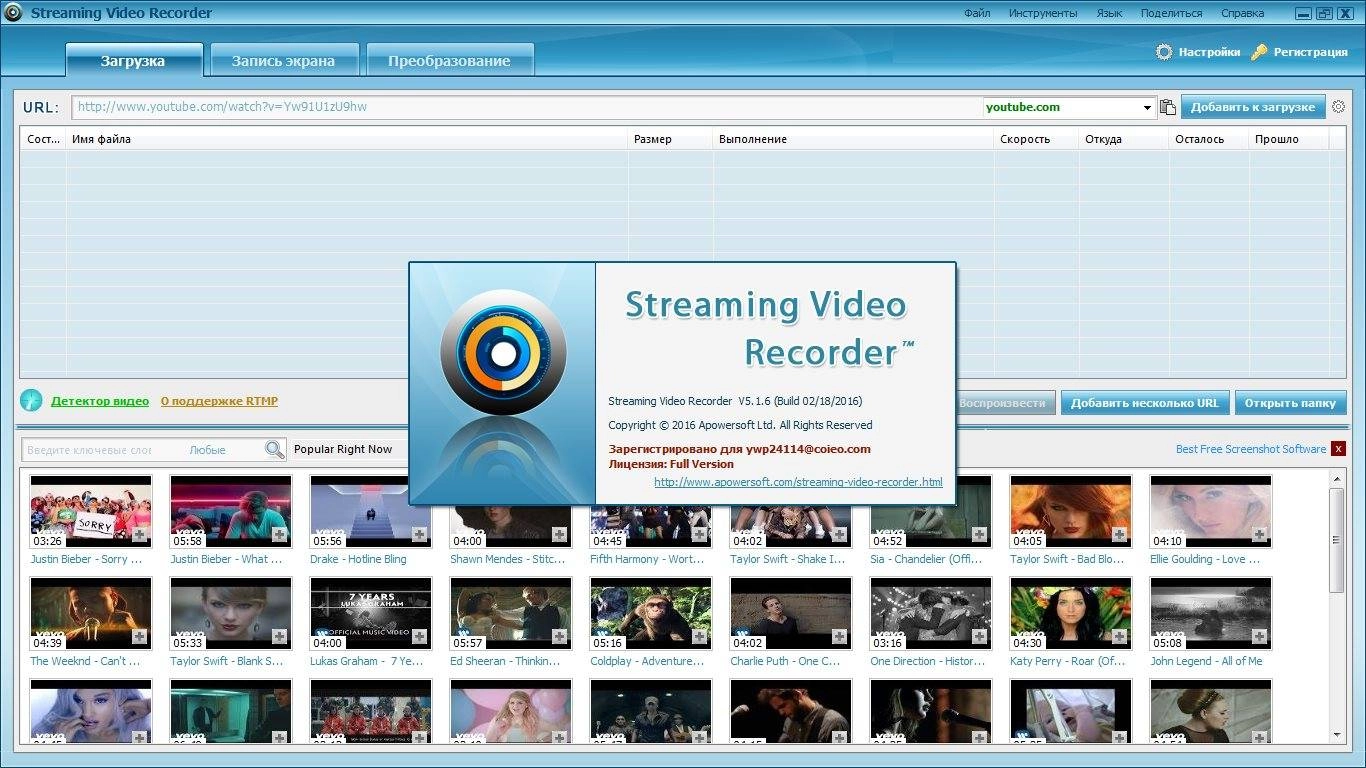1366x768 pixels.
Task: Add Lukas Graham - 7 Years via plus icon
Action: pyautogui.click(x=419, y=637)
